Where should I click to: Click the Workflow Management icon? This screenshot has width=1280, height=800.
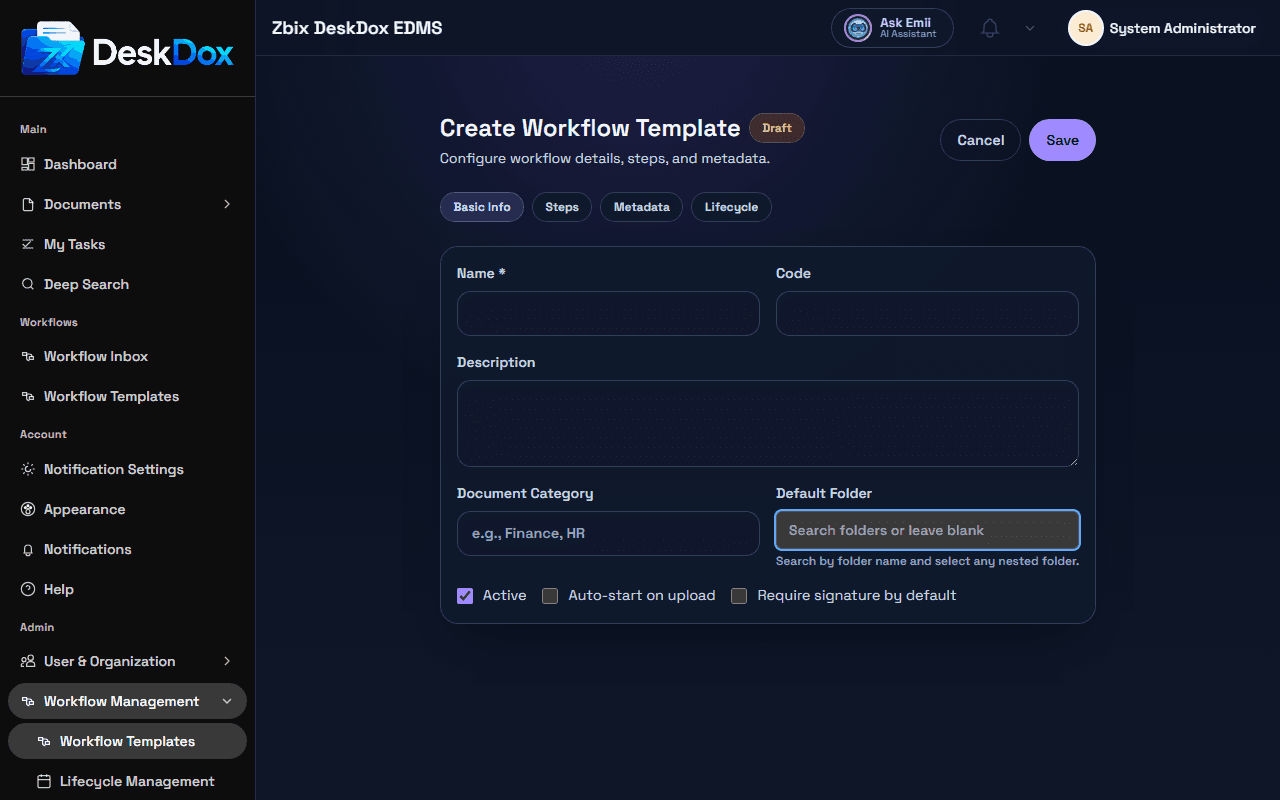point(28,701)
